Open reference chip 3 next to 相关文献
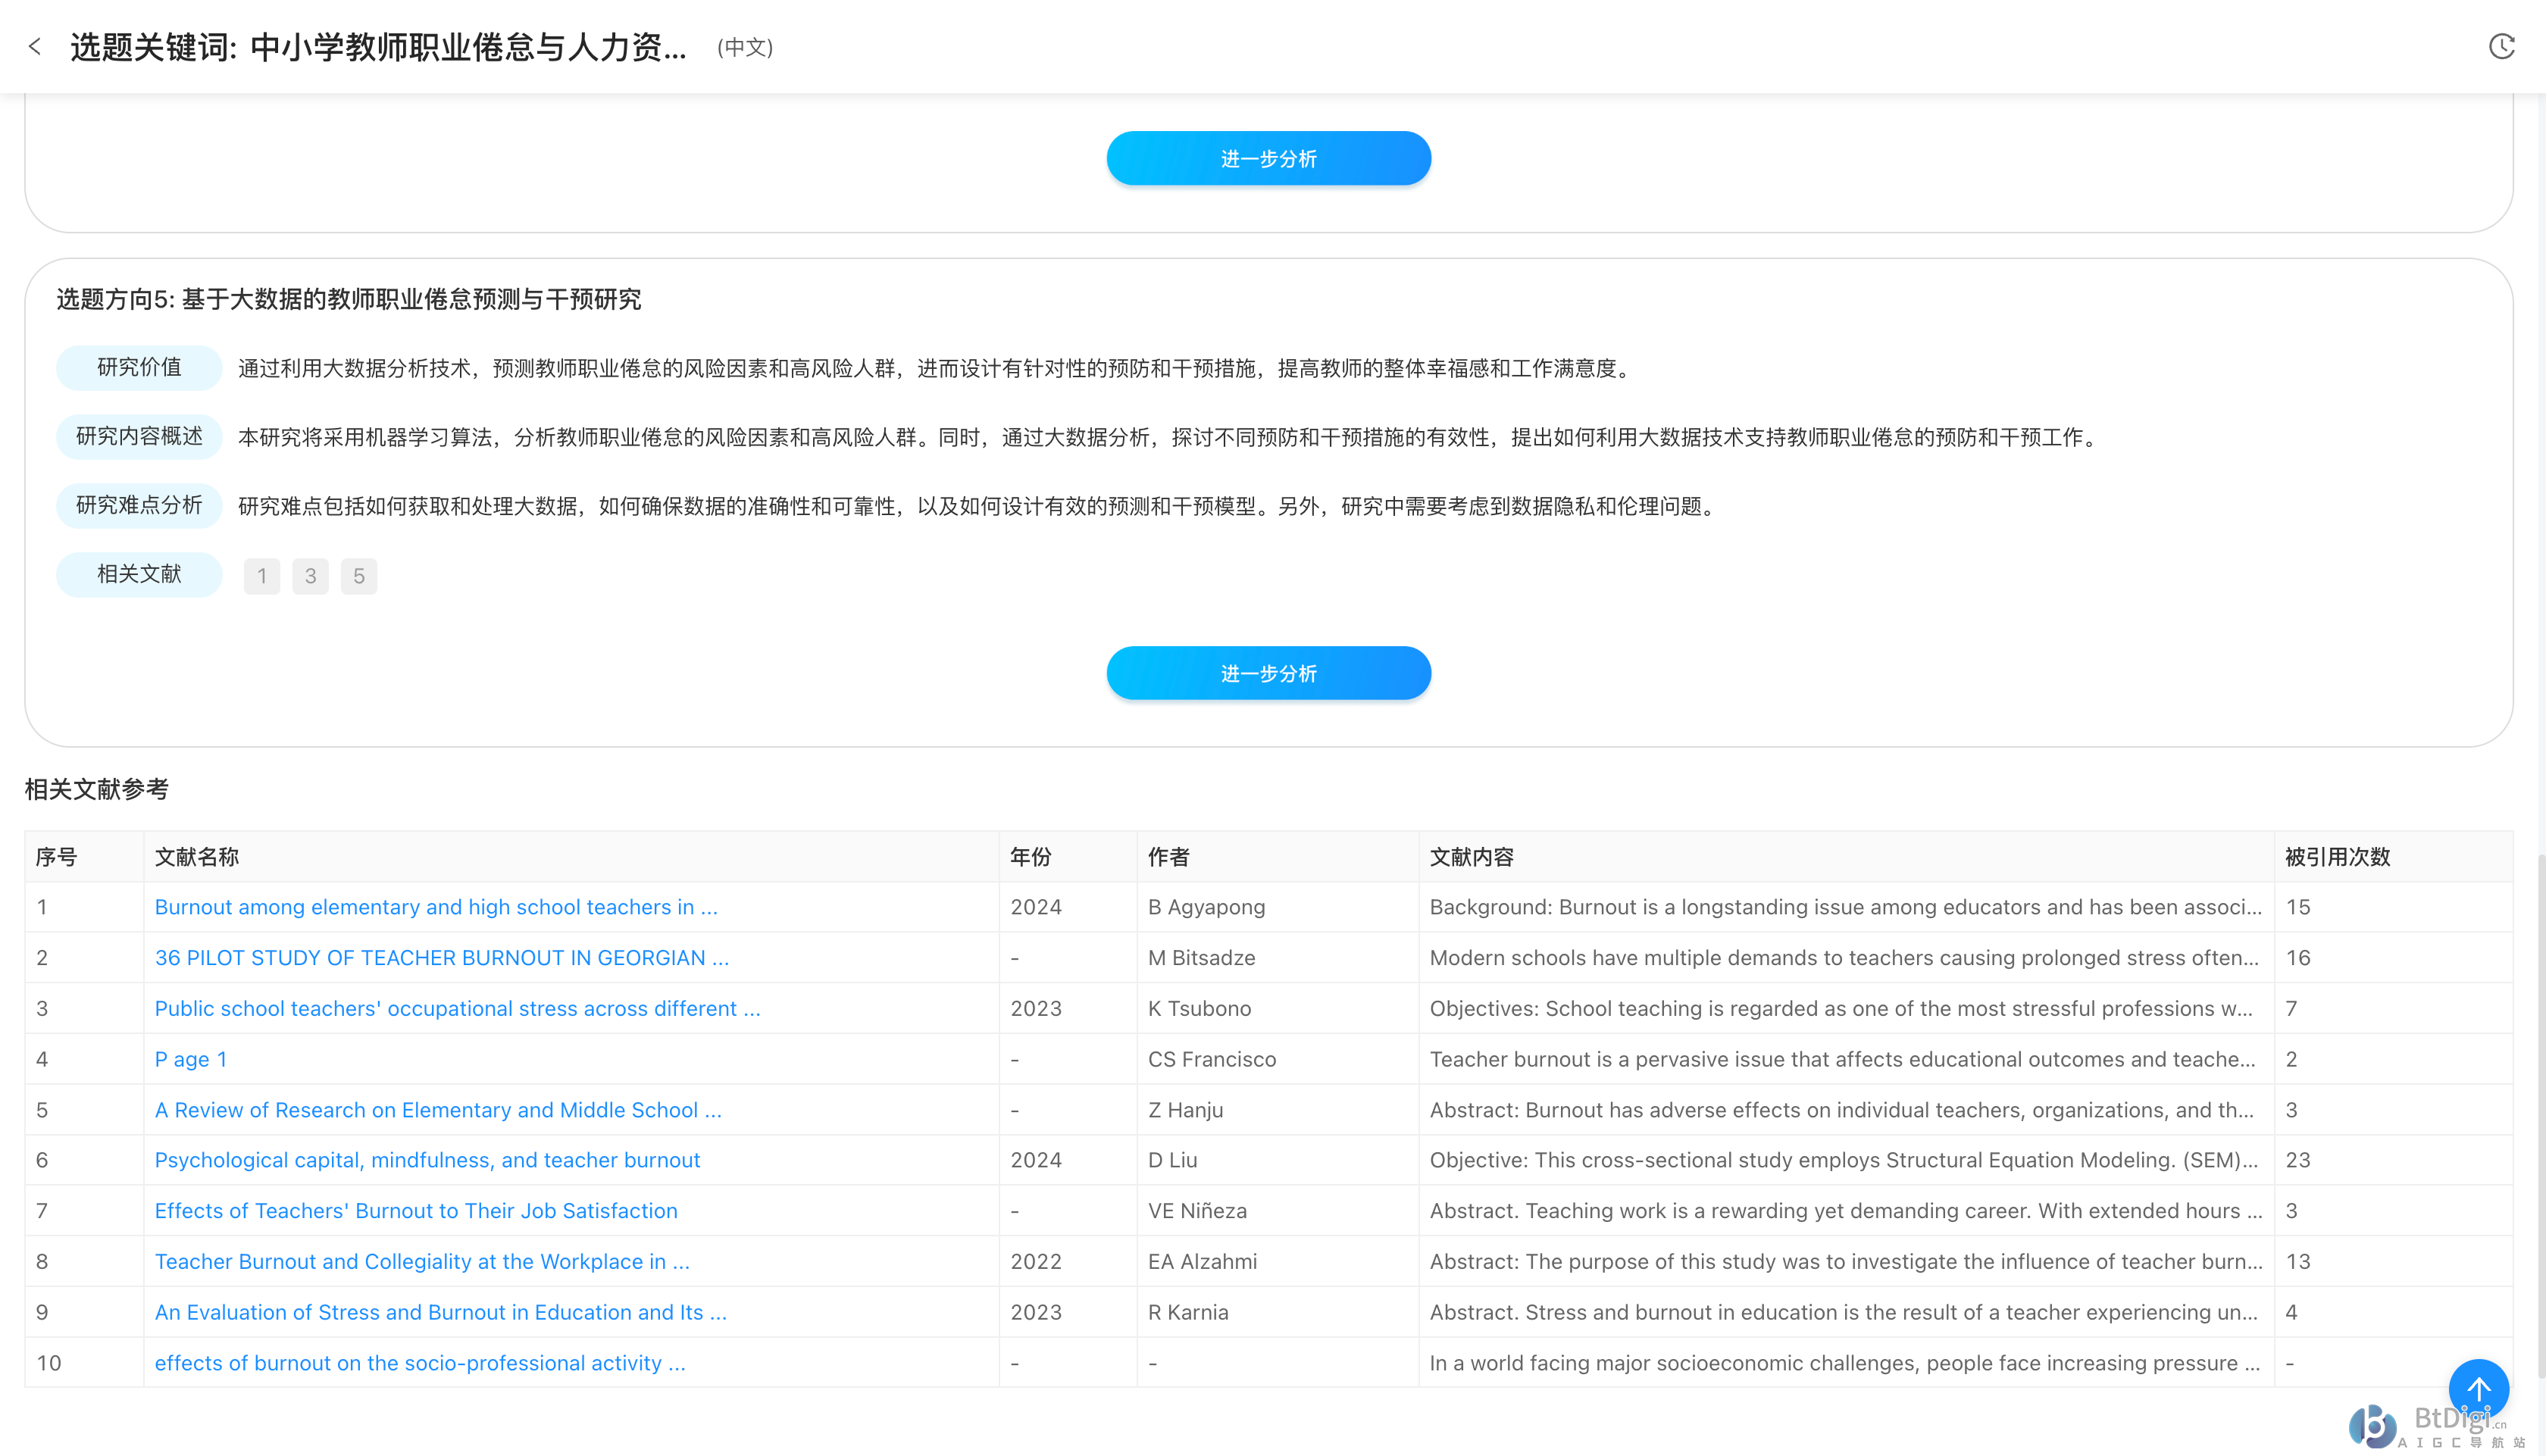Viewport: 2546px width, 1456px height. tap(310, 576)
